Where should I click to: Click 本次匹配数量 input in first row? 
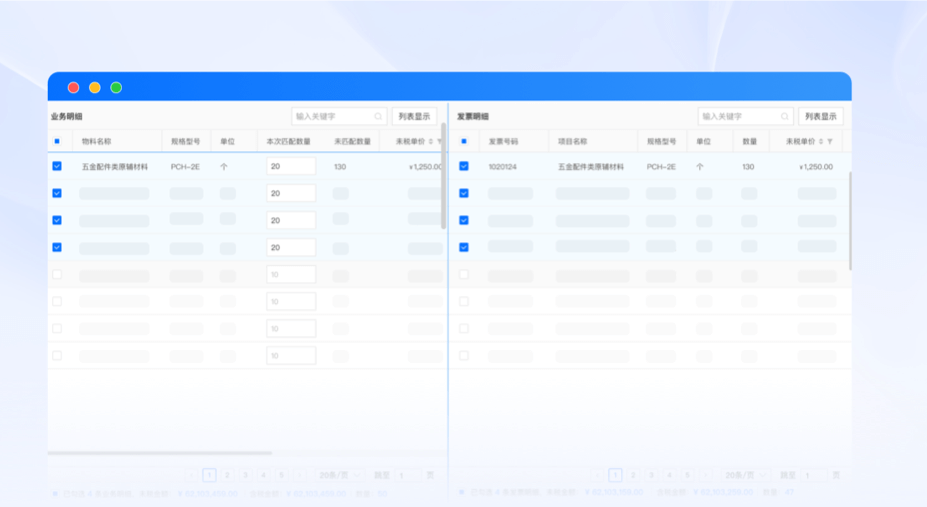[291, 167]
